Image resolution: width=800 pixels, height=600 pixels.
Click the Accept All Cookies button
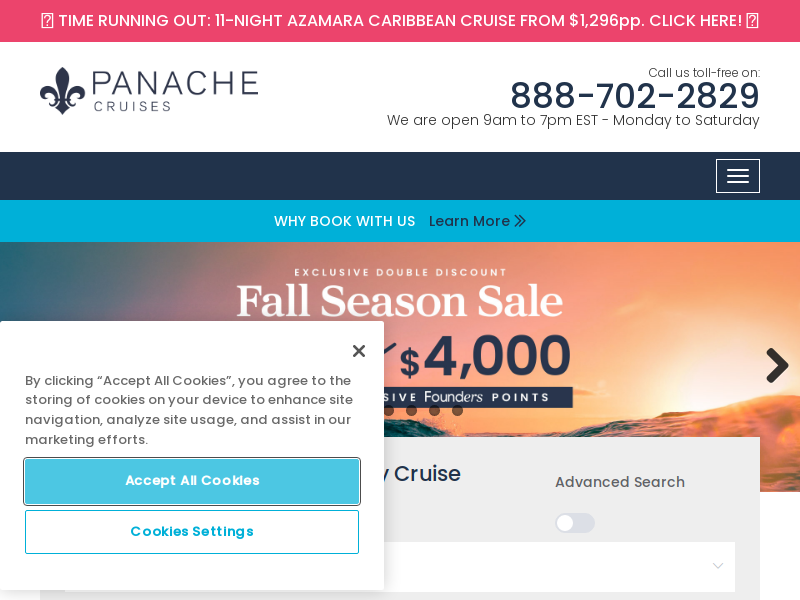[x=192, y=481]
